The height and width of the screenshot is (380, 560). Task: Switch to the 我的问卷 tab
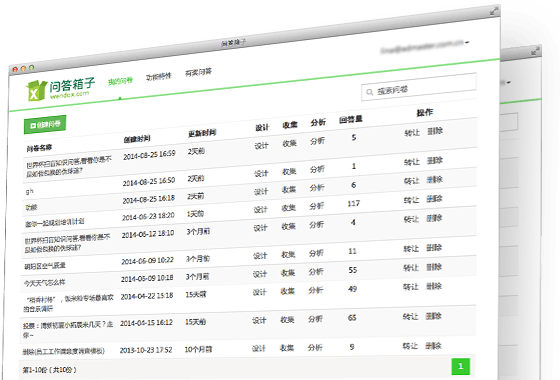[120, 81]
